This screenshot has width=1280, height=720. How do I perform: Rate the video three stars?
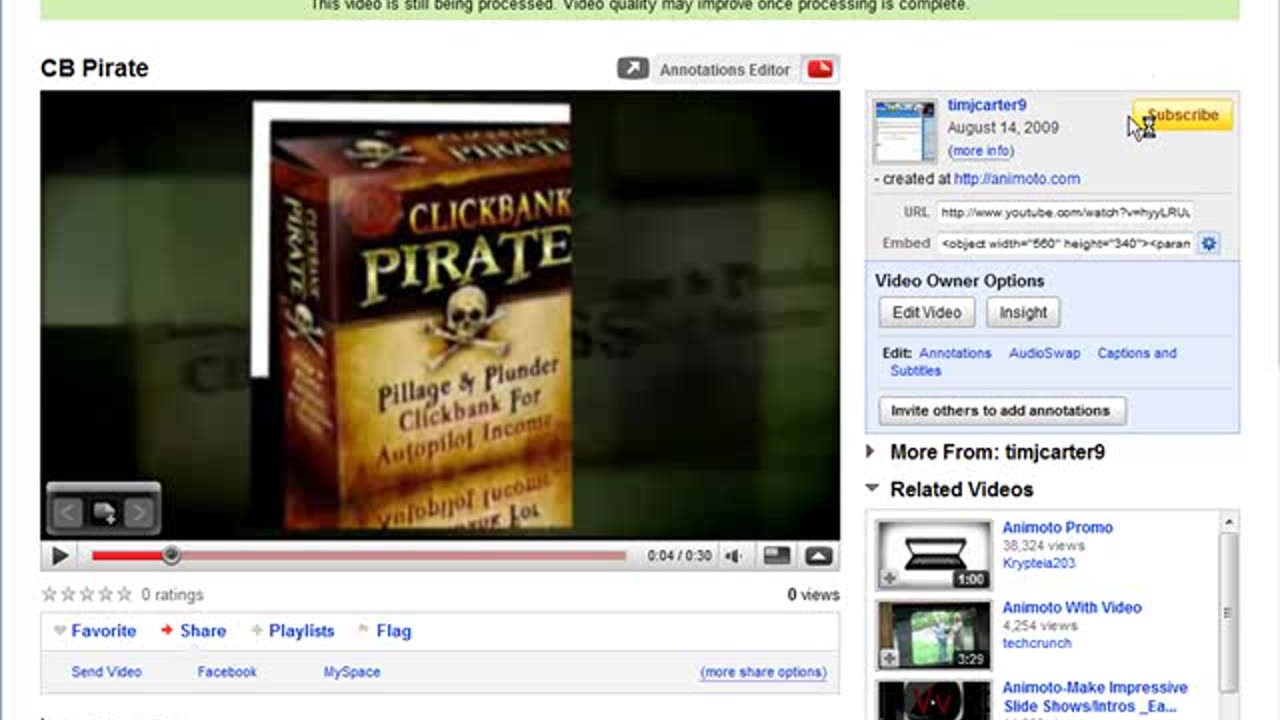[87, 594]
